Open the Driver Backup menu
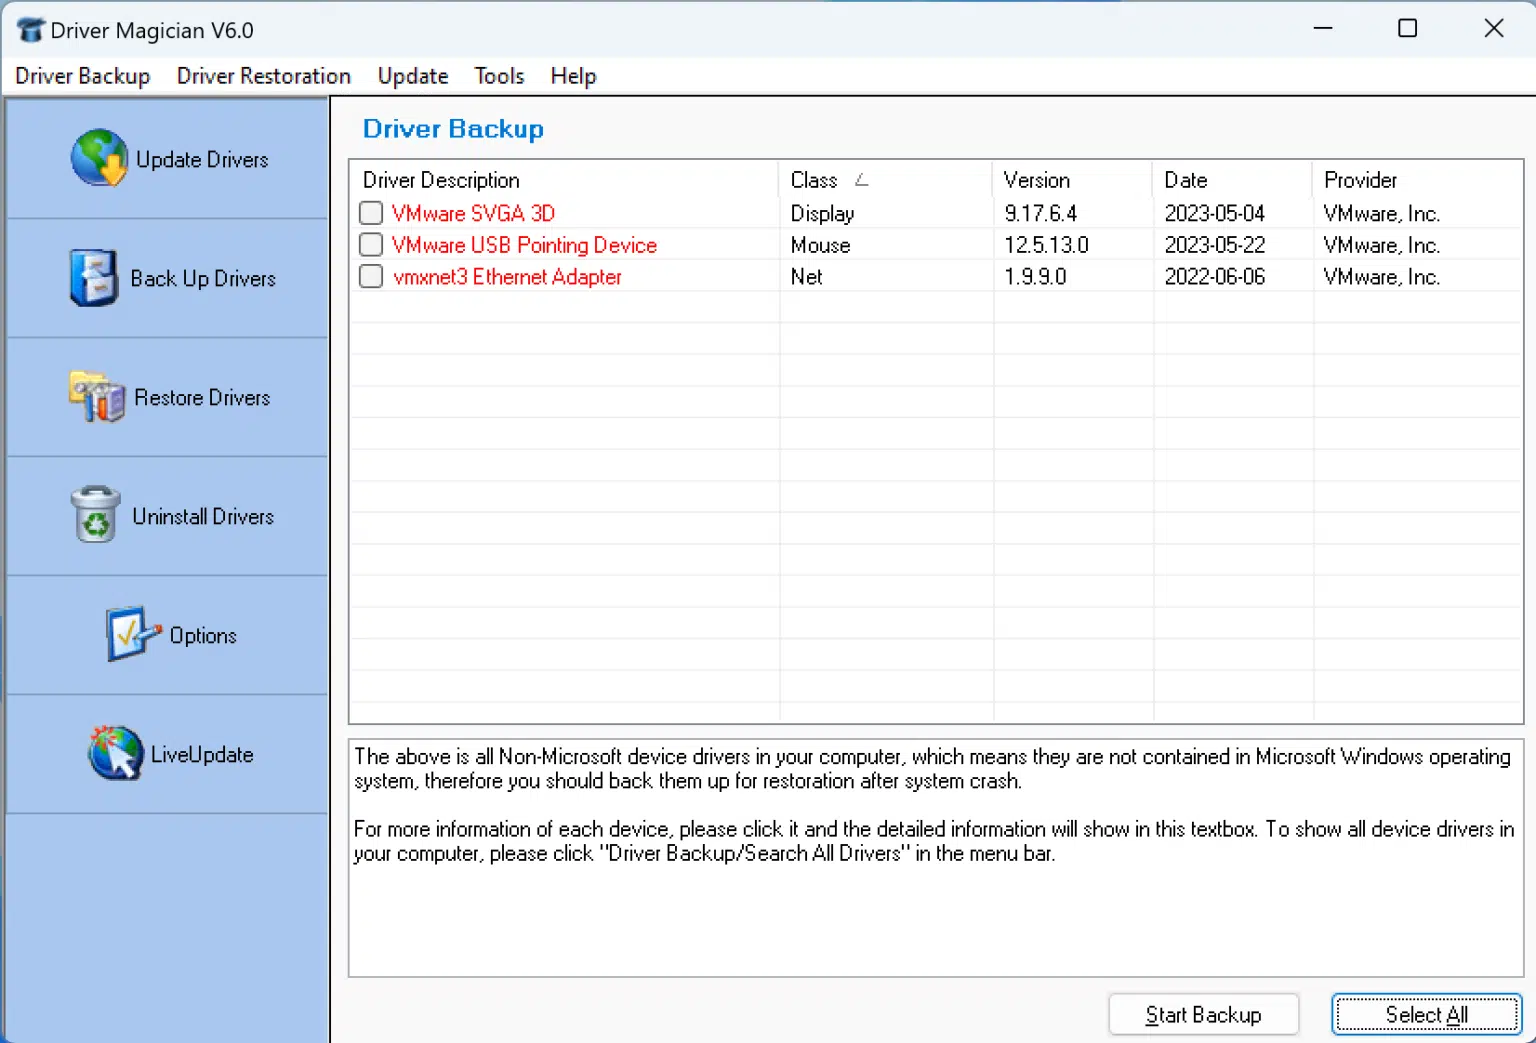Screen dimensions: 1536x1043 pyautogui.click(x=82, y=76)
